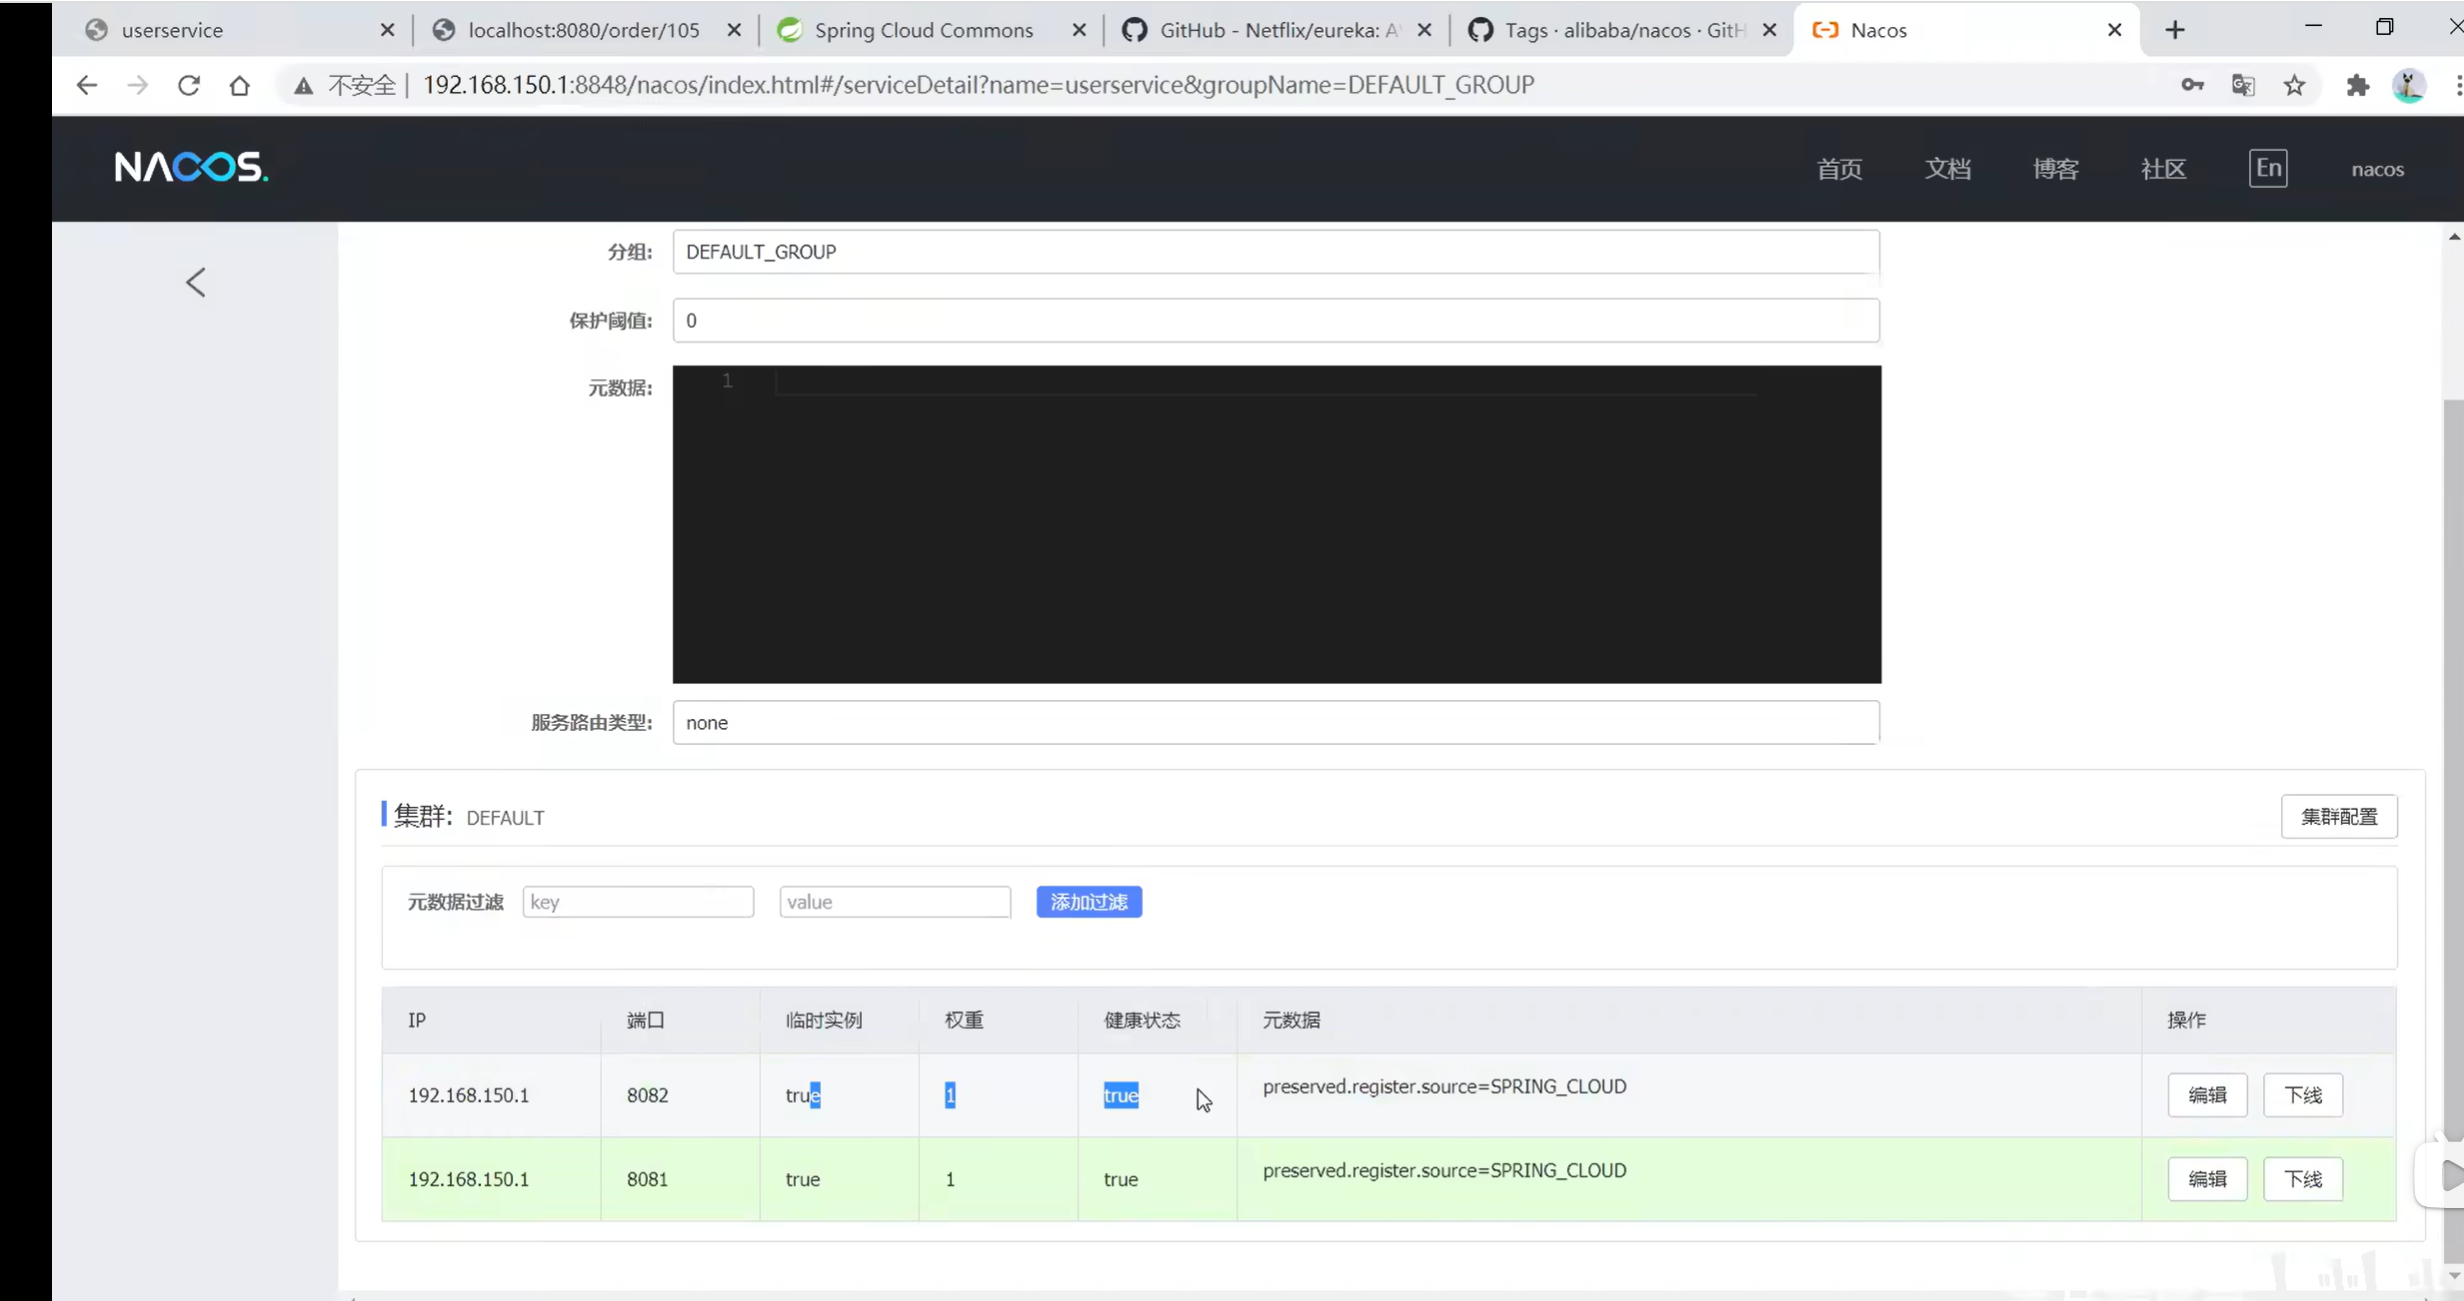
Task: Click the NACOS logo
Action: (191, 167)
